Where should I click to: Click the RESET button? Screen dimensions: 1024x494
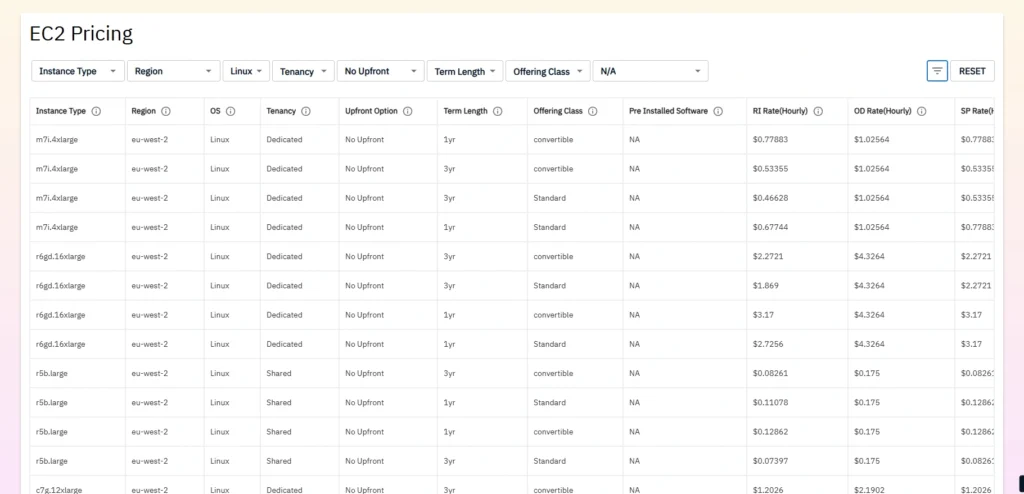tap(972, 71)
